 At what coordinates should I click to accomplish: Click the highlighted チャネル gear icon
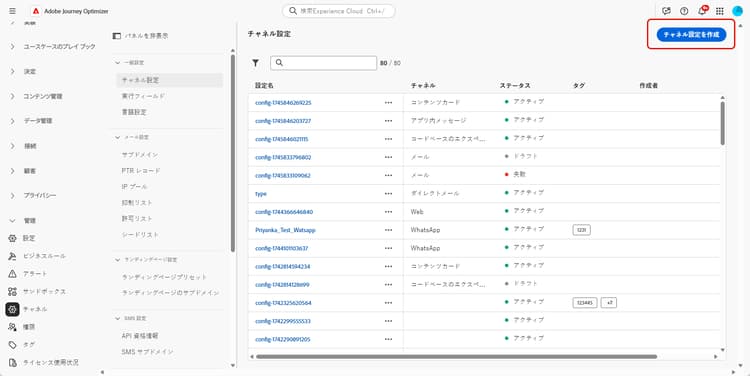tap(12, 309)
